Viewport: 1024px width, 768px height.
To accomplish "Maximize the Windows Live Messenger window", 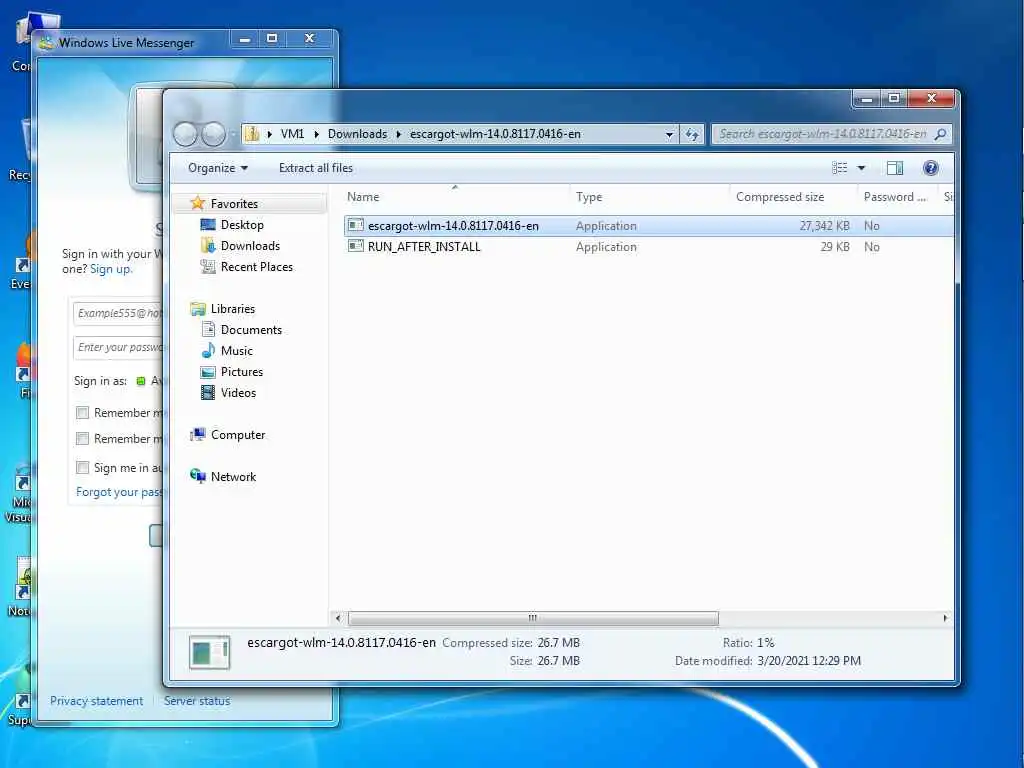I will pyautogui.click(x=272, y=39).
